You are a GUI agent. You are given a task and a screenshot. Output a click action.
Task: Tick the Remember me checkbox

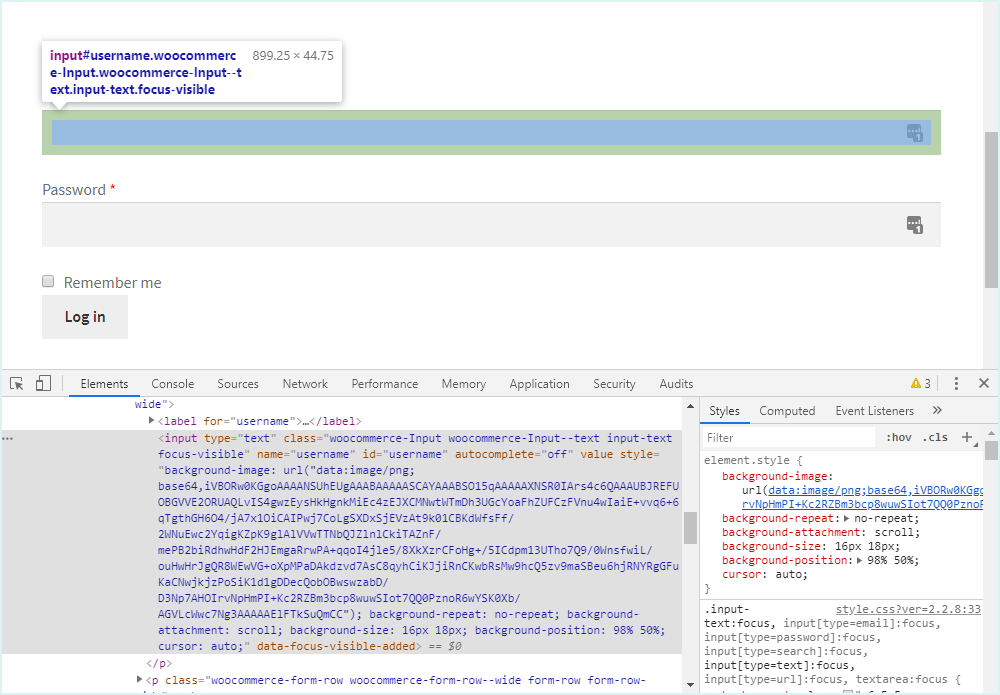pyautogui.click(x=48, y=281)
